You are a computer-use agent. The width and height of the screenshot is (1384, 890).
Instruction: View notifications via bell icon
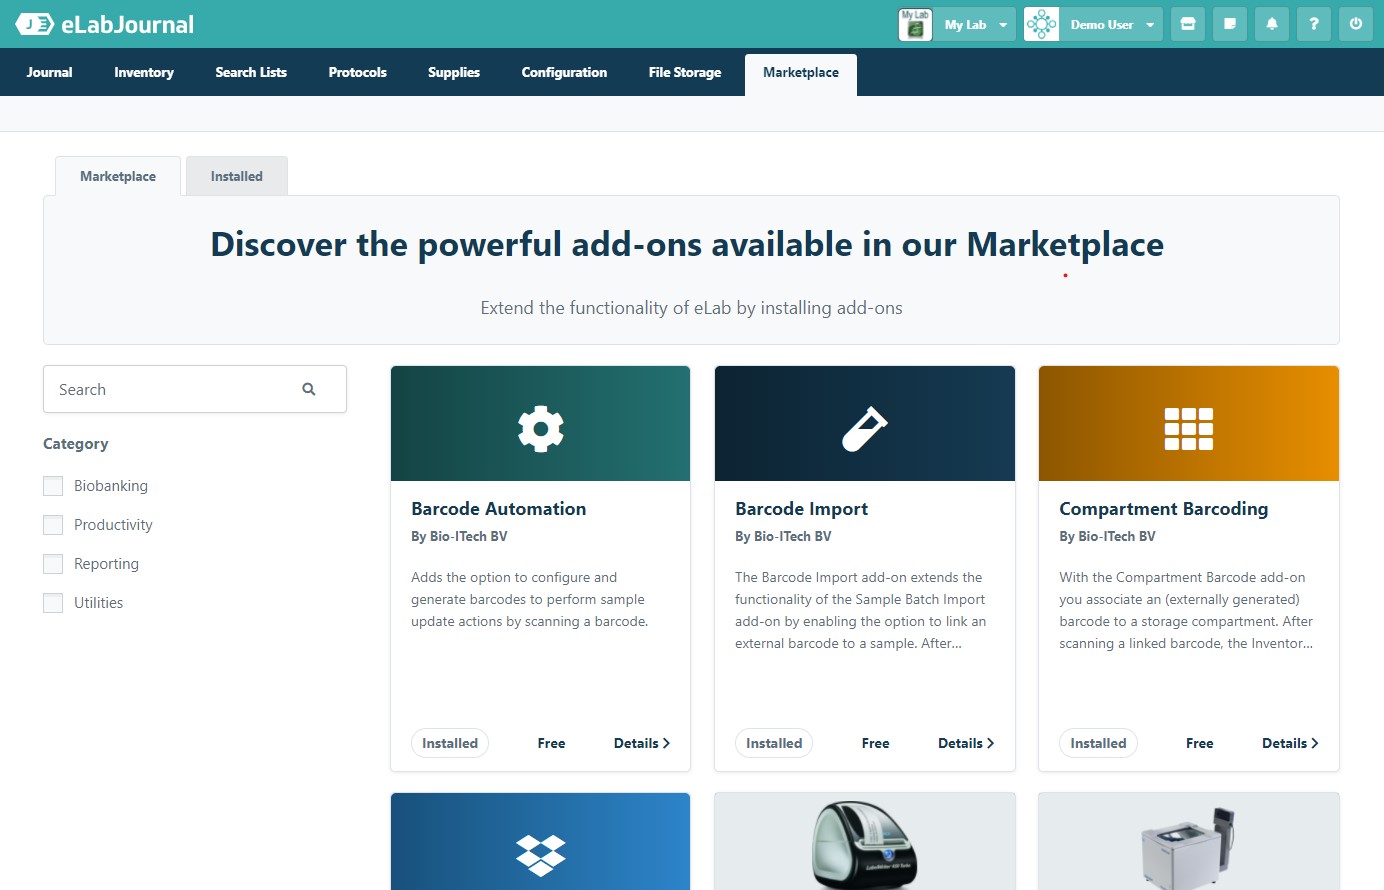point(1272,24)
